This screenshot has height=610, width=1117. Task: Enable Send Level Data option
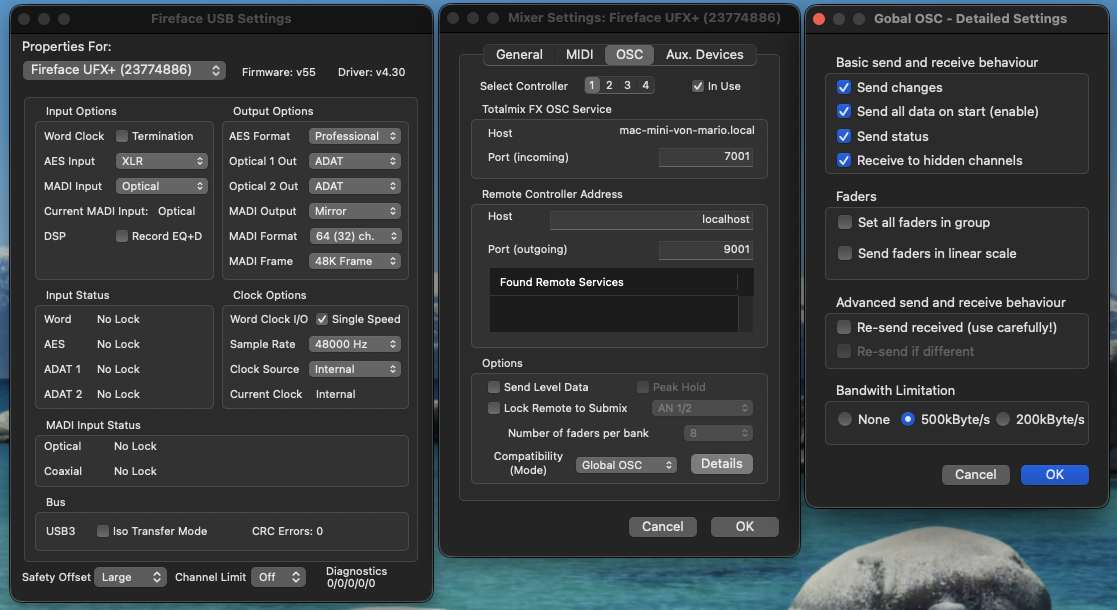pyautogui.click(x=494, y=387)
